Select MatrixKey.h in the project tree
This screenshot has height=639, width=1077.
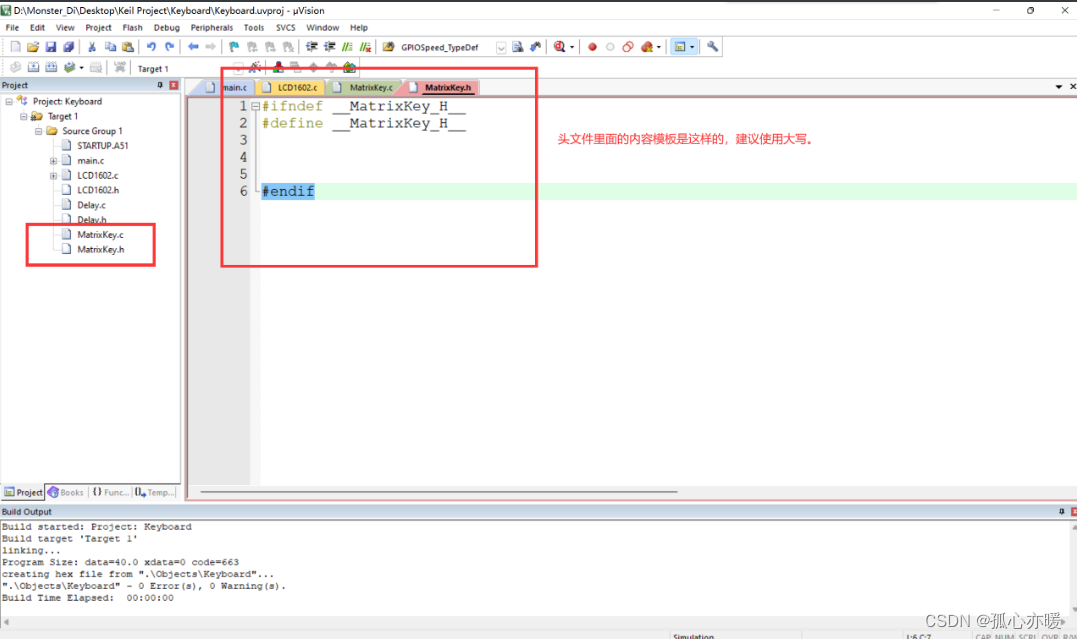(100, 250)
